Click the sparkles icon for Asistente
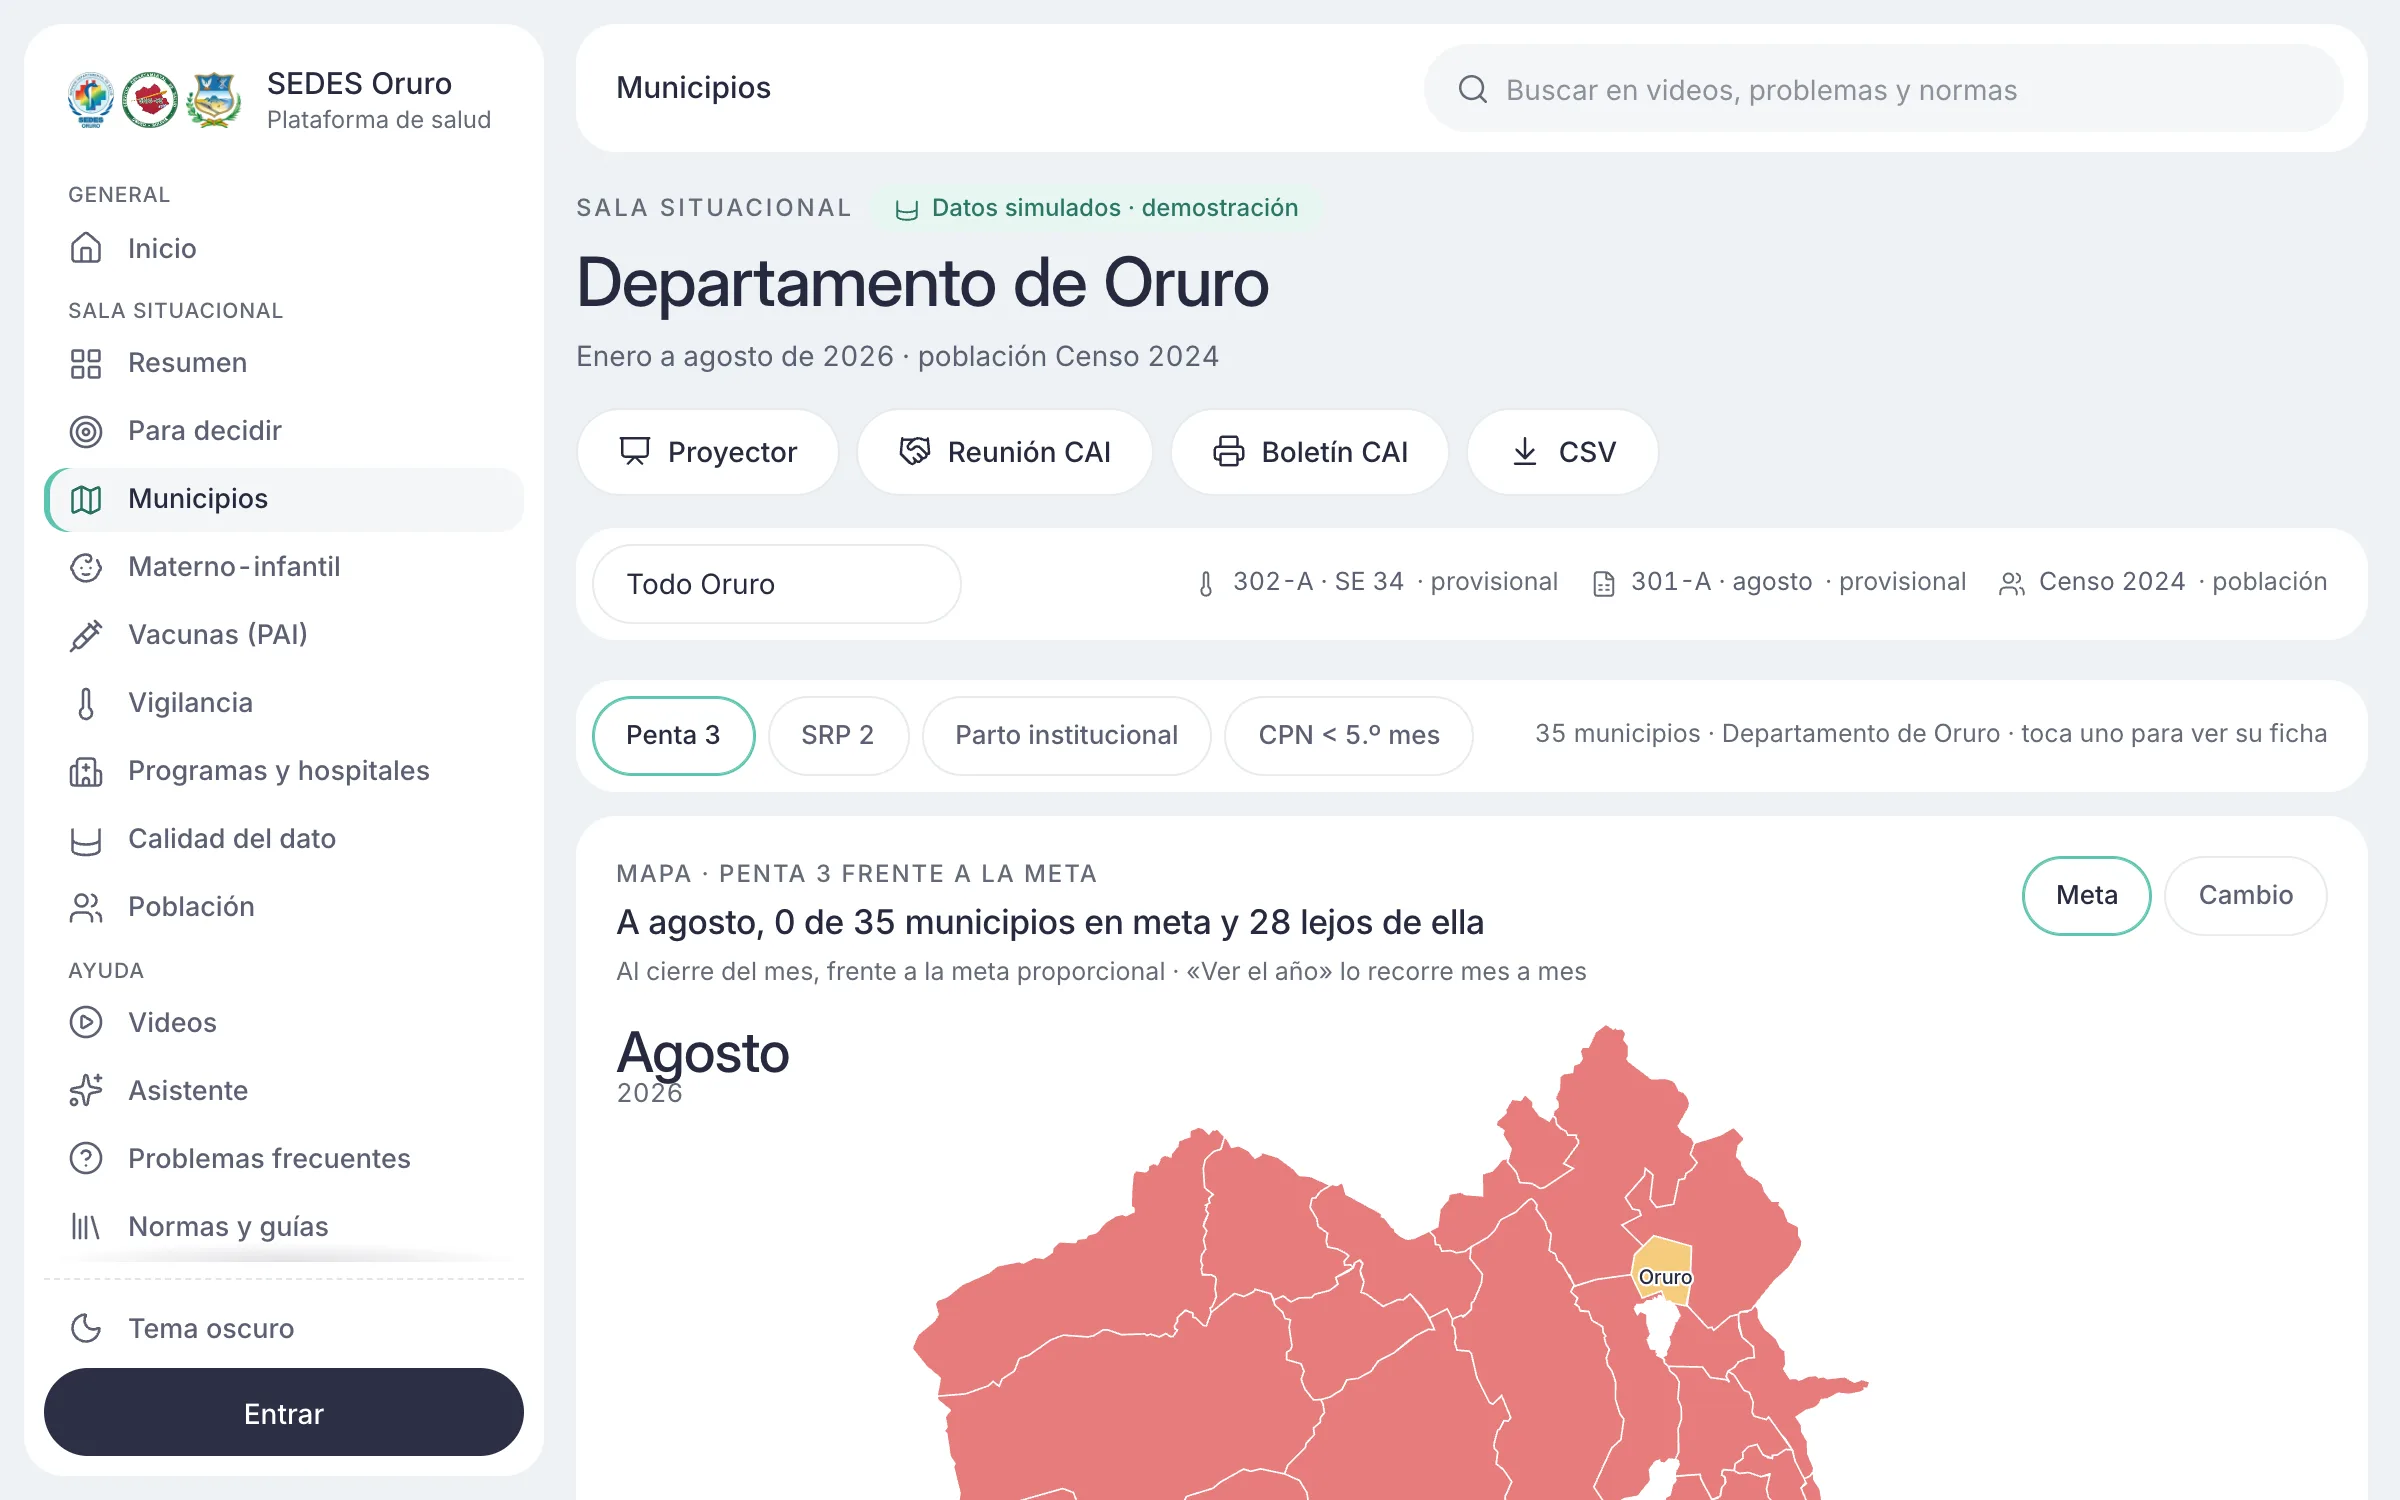The height and width of the screenshot is (1500, 2400). tap(86, 1090)
